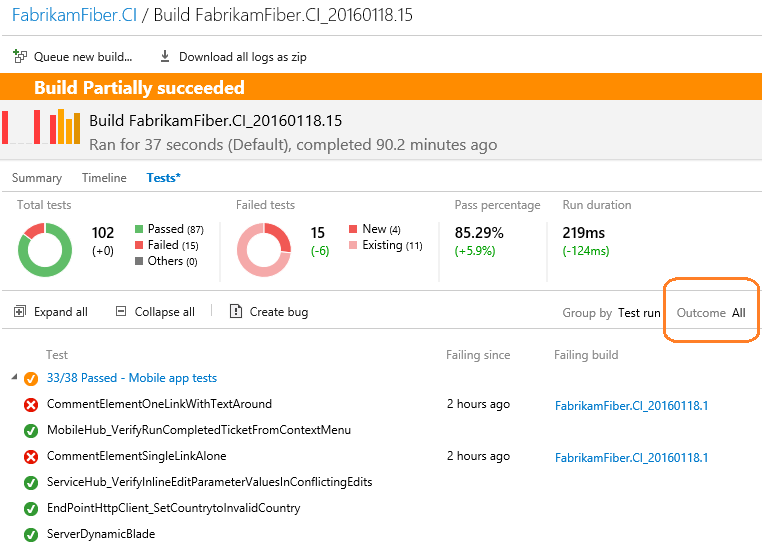Open 33/38 Passed - Mobile app tests link
The image size is (762, 558).
[132, 378]
